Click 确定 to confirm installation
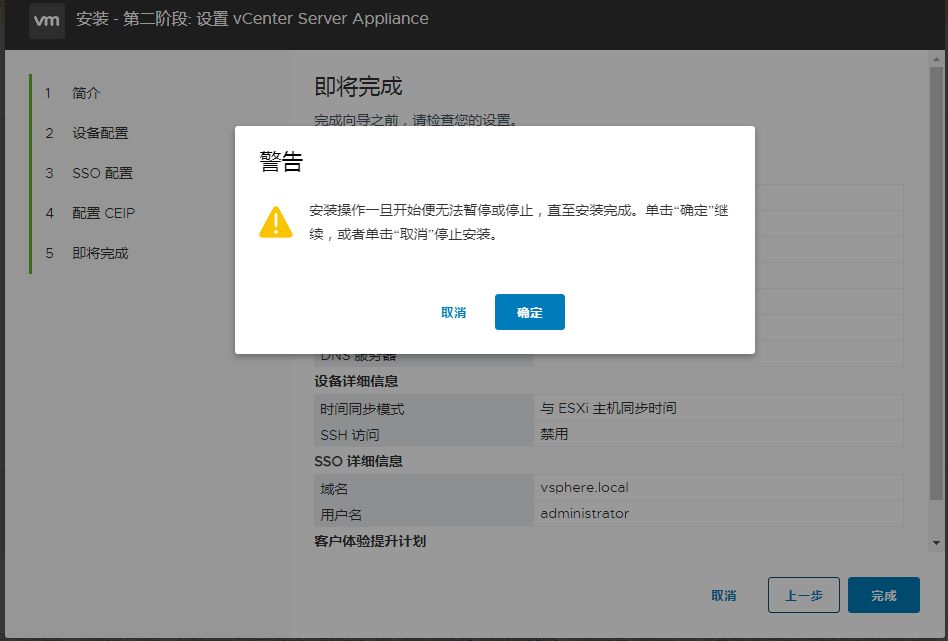 click(x=530, y=312)
